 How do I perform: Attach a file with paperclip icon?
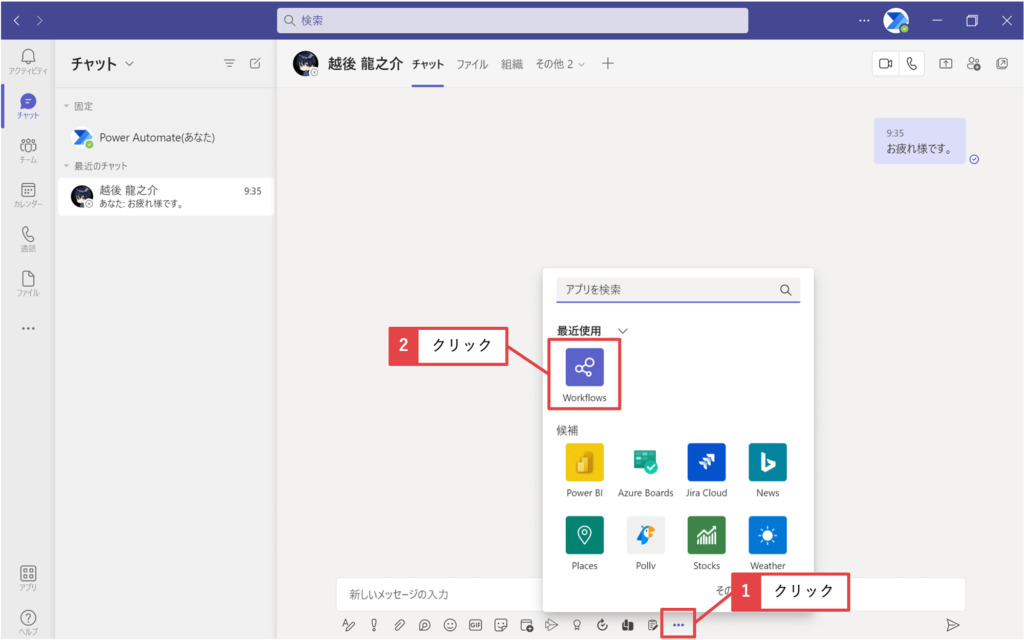point(399,625)
